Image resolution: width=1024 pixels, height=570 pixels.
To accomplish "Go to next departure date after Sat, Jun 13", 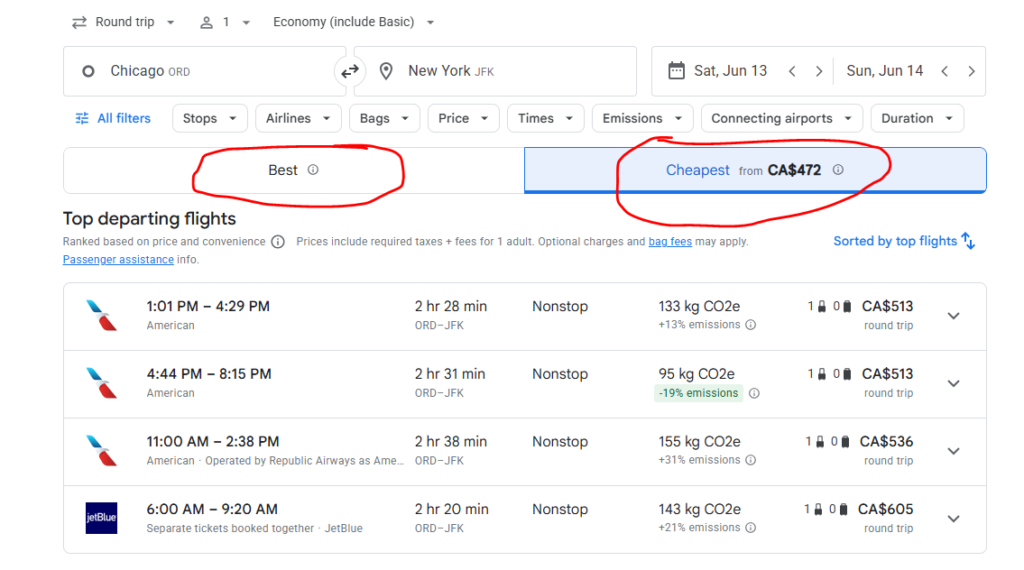I will point(819,71).
